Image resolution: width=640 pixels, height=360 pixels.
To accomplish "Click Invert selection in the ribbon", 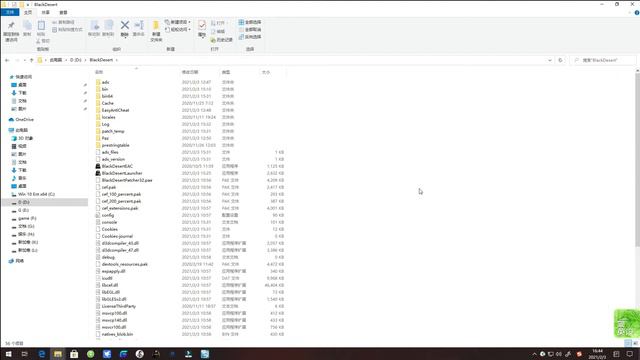I will pos(250,37).
